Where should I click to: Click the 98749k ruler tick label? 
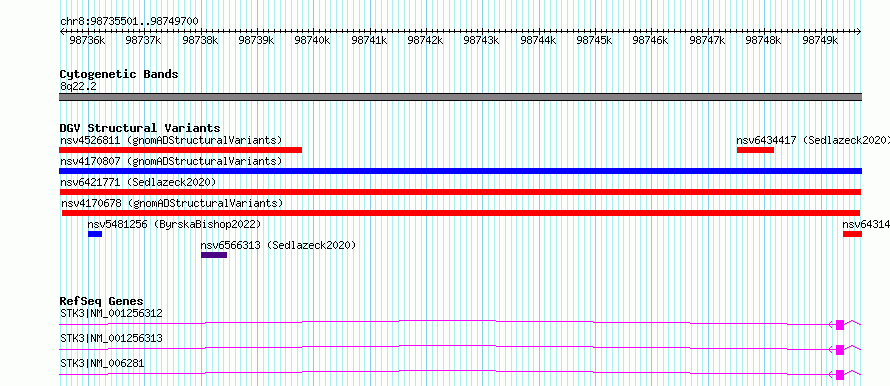(820, 40)
